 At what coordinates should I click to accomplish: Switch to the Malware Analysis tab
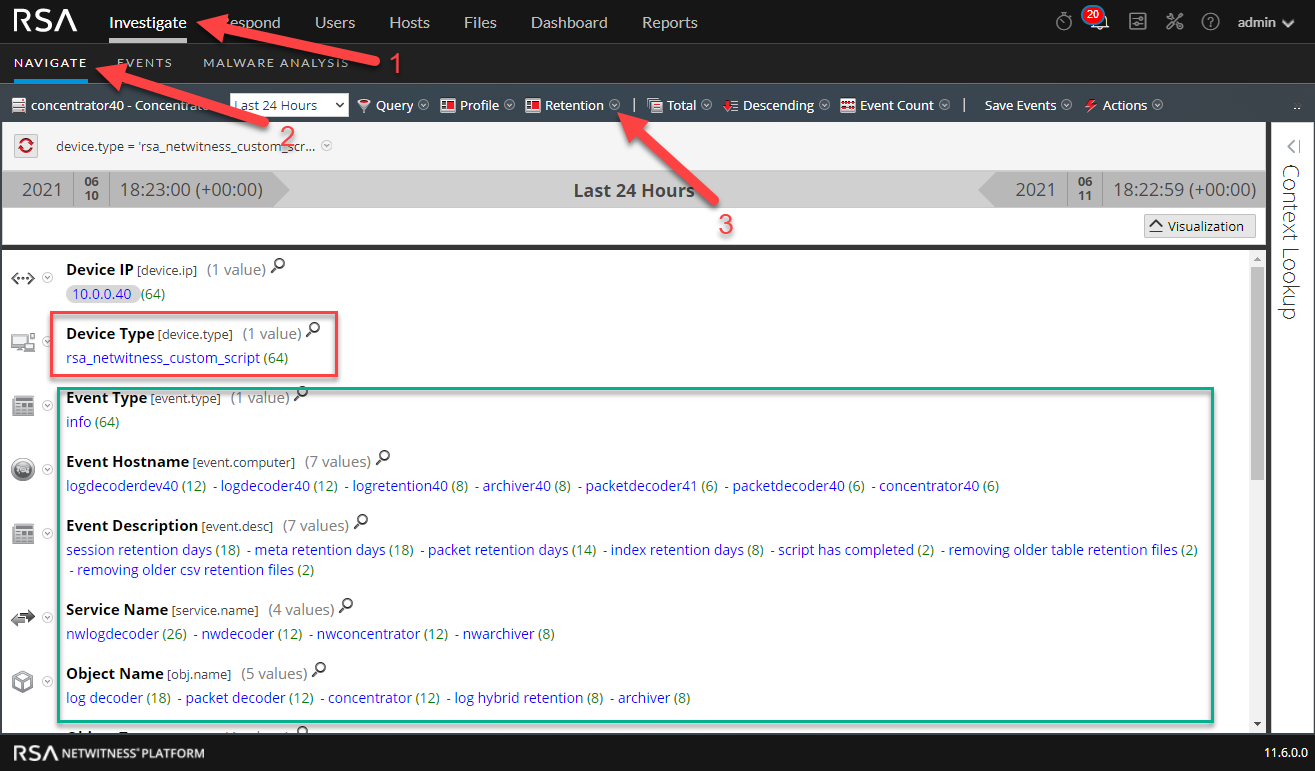click(276, 63)
